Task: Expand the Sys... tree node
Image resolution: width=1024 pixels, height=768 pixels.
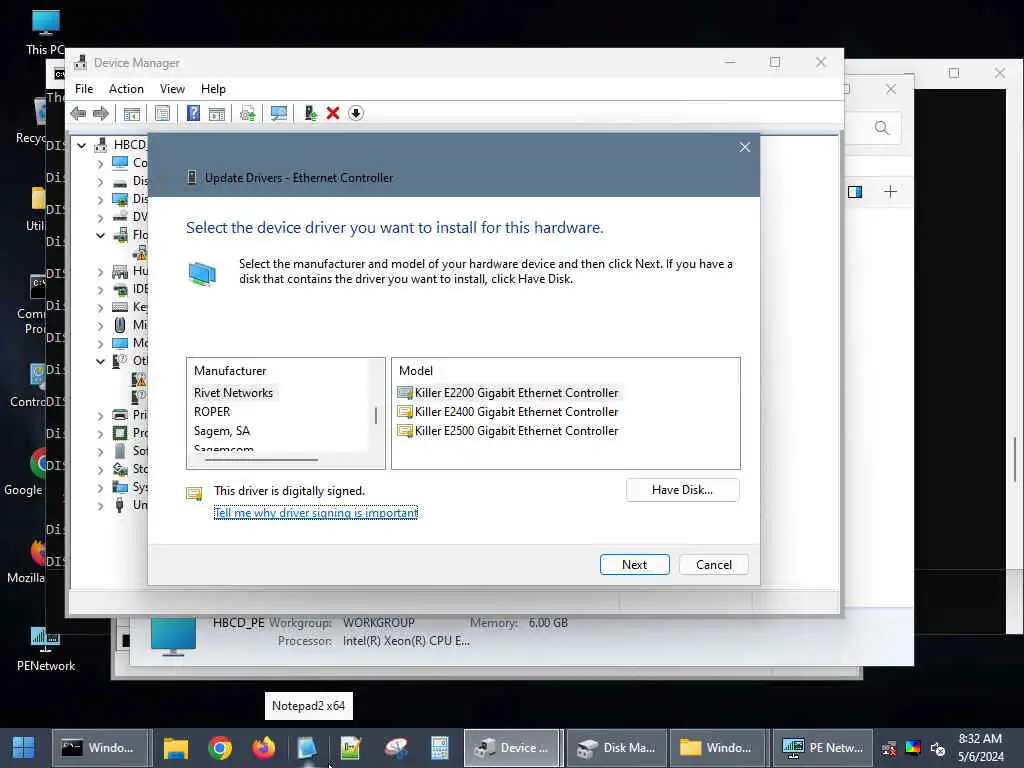Action: 101,488
